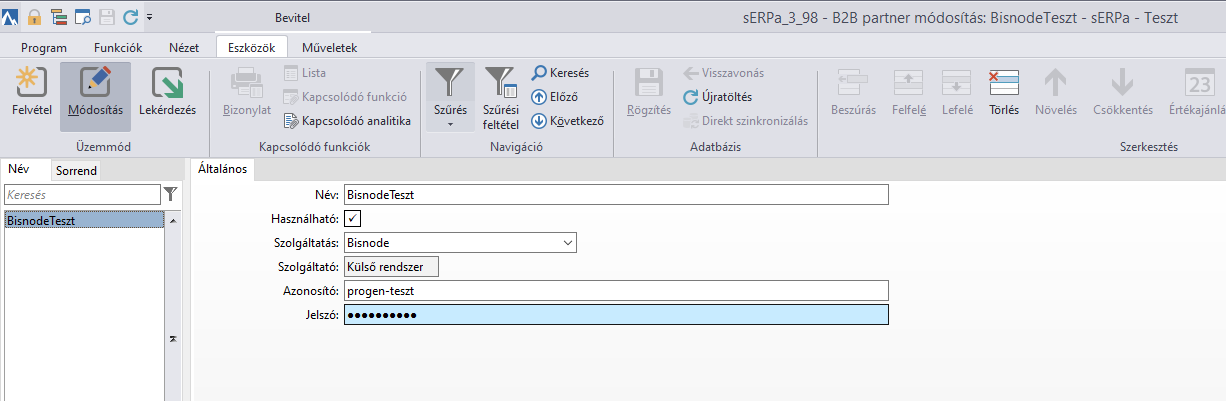Open the Műveletek ribbon tab
The width and height of the screenshot is (1226, 401).
323,47
